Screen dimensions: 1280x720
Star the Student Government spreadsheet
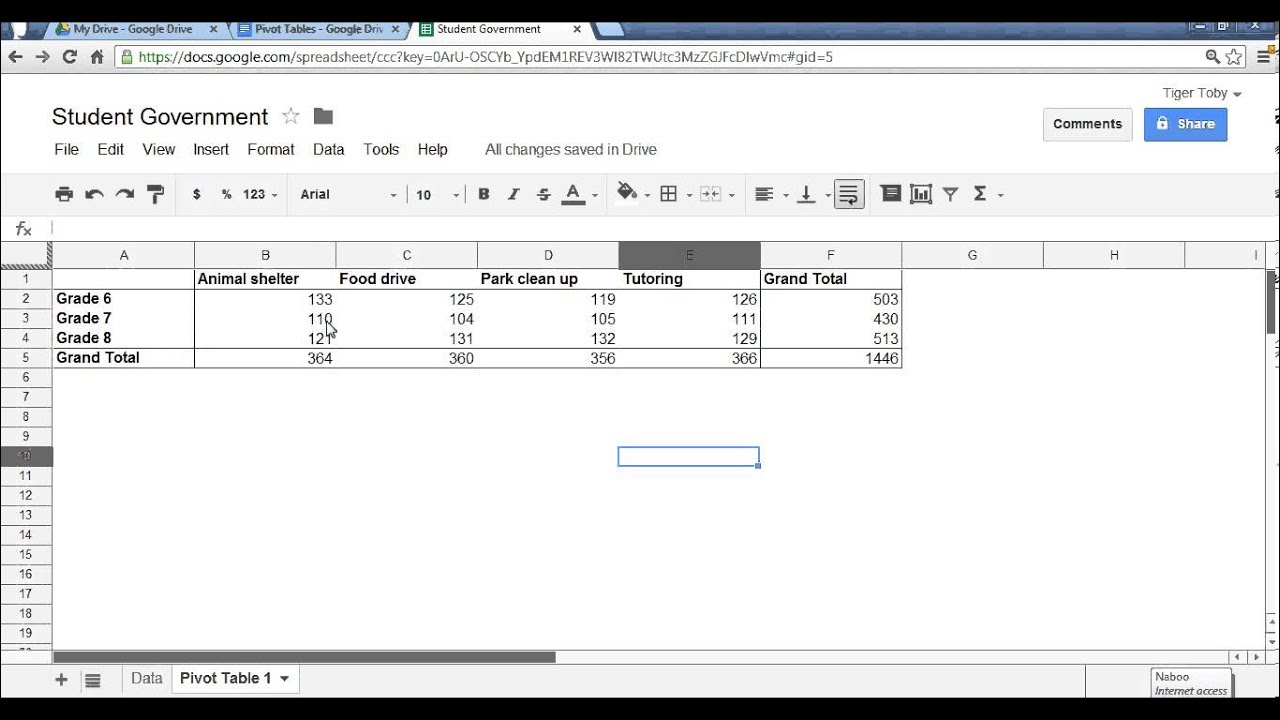click(291, 116)
